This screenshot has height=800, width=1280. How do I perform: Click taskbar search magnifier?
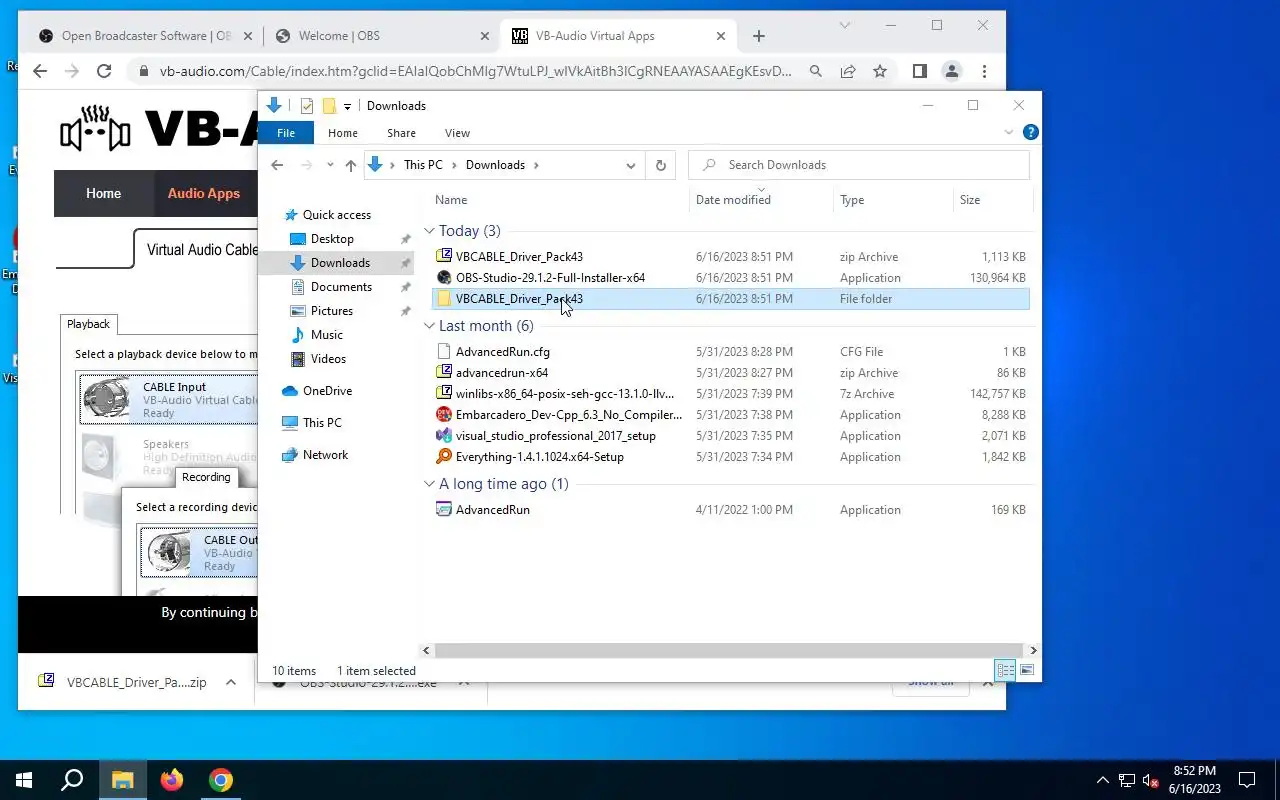click(72, 780)
